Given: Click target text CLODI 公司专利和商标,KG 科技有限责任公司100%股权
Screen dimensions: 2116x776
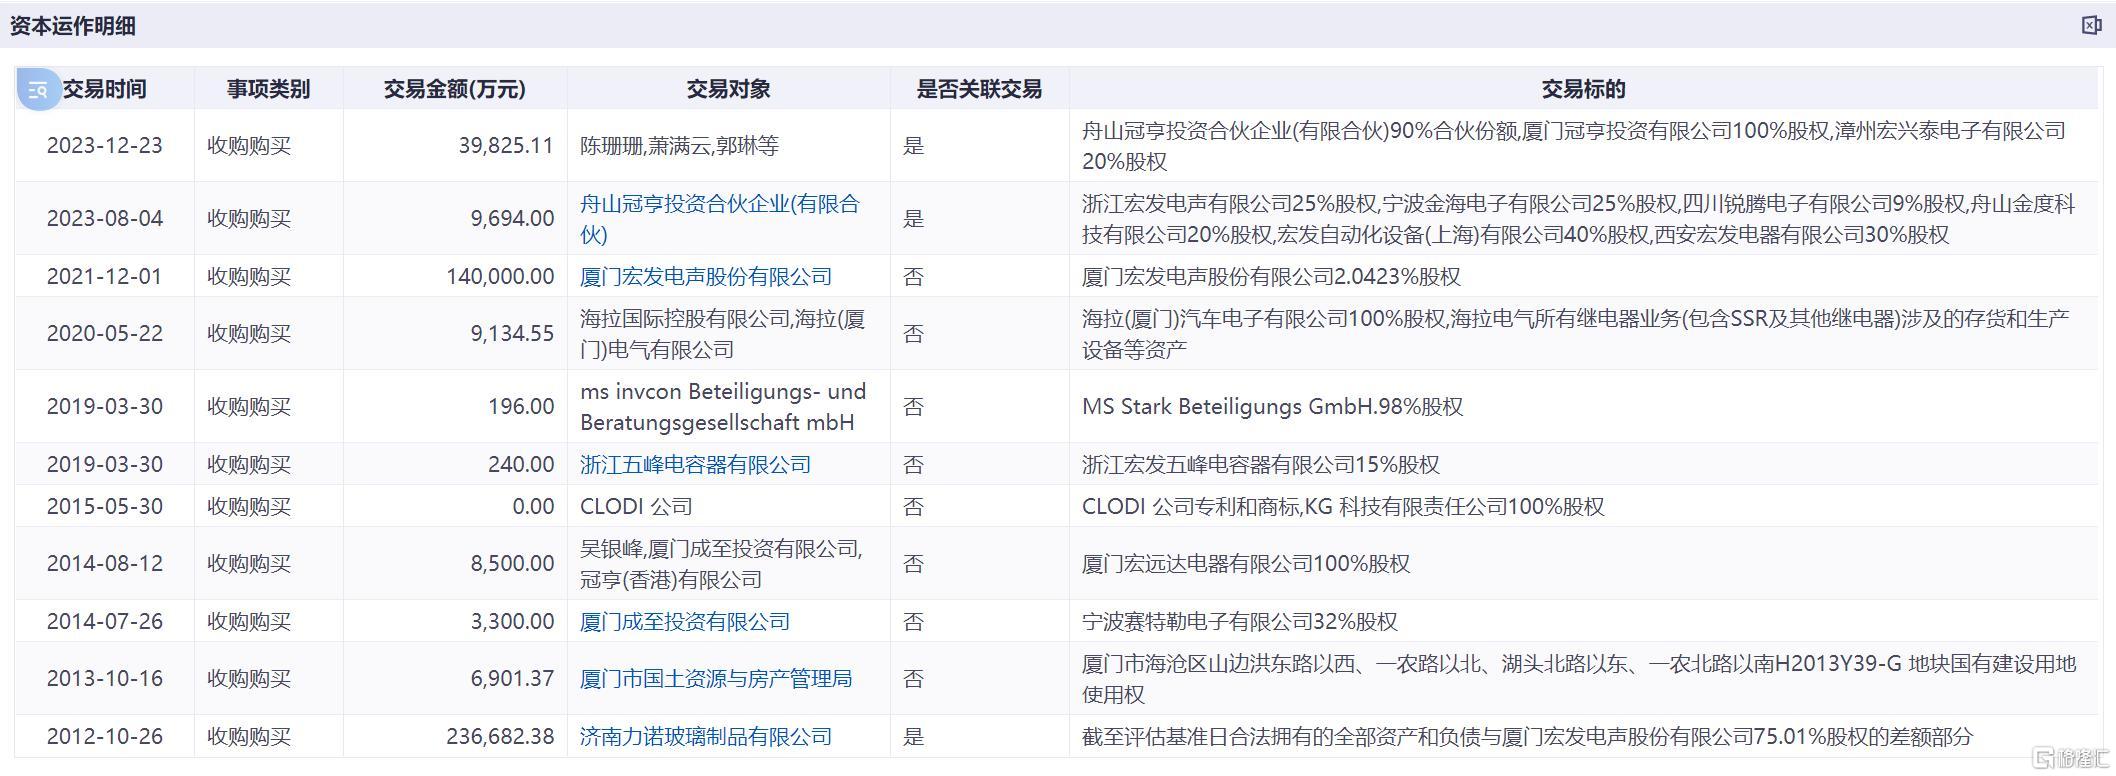Looking at the screenshot, I should tap(1343, 507).
